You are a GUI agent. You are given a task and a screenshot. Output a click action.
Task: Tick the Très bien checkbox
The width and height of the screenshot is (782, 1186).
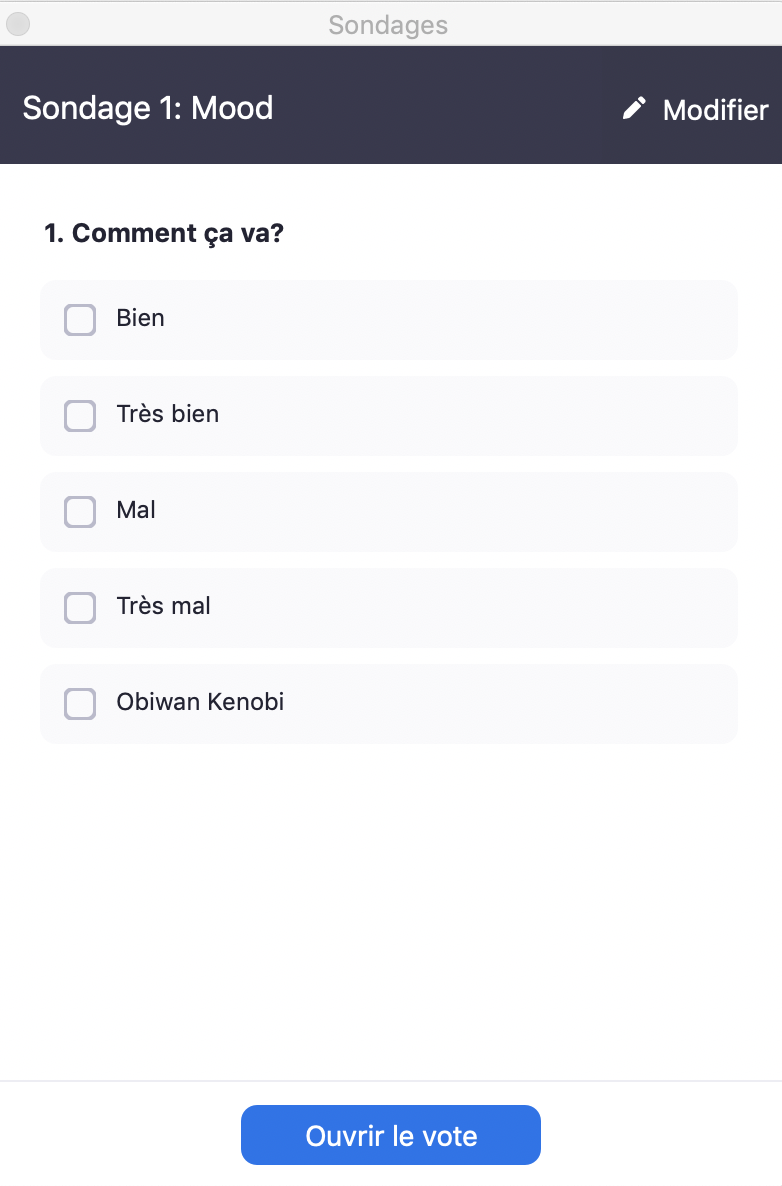click(x=80, y=416)
